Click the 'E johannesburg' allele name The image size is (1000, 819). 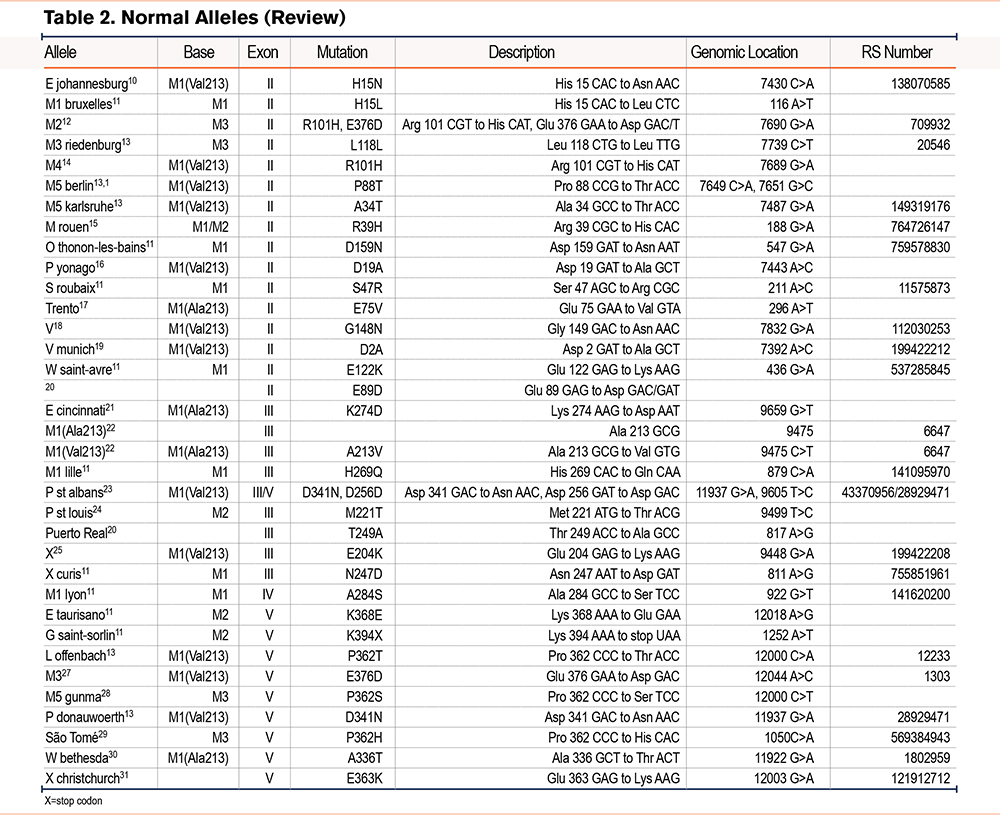point(87,84)
